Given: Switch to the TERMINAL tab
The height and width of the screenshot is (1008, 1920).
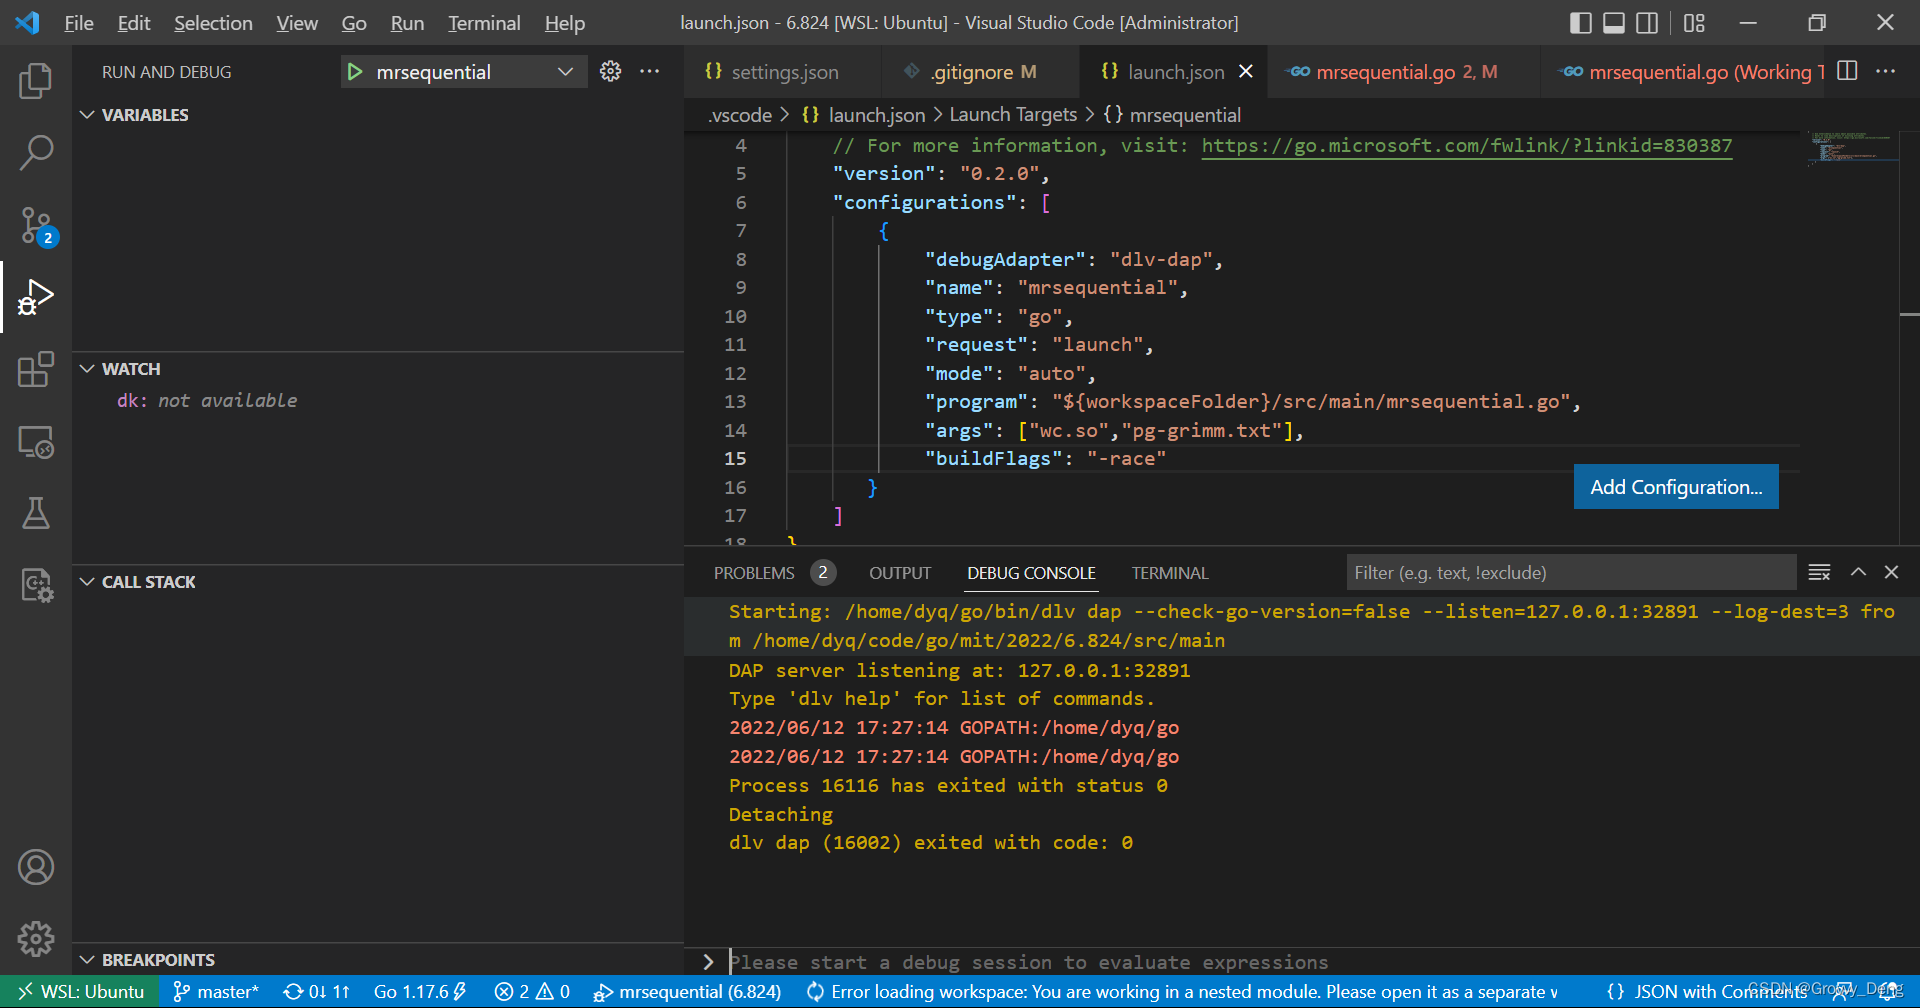Looking at the screenshot, I should 1168,573.
